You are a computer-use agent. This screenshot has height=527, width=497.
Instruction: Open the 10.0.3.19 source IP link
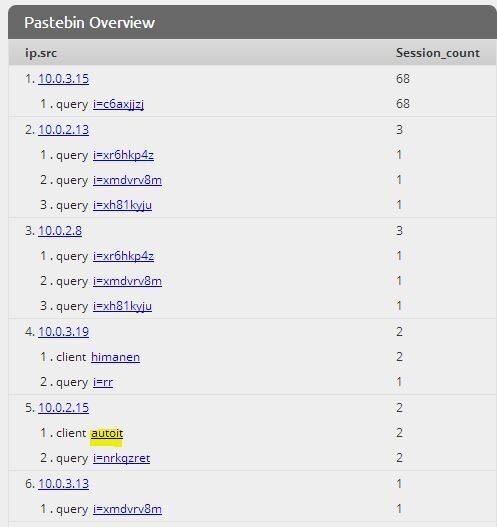click(x=64, y=332)
